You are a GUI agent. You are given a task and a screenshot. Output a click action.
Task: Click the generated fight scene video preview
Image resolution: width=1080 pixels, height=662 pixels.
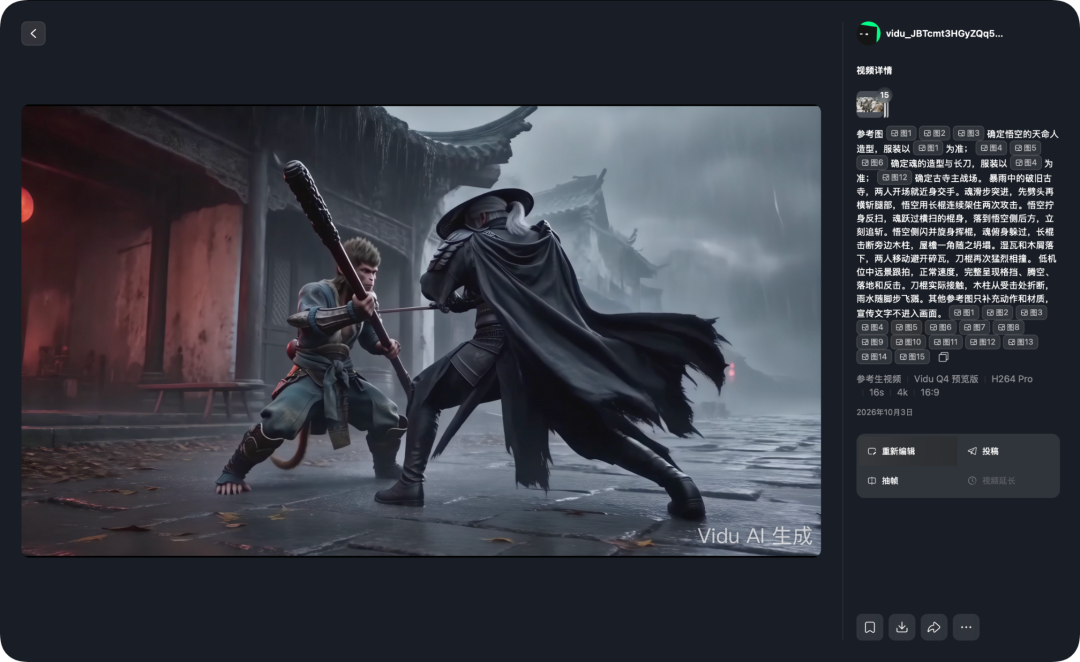[421, 331]
